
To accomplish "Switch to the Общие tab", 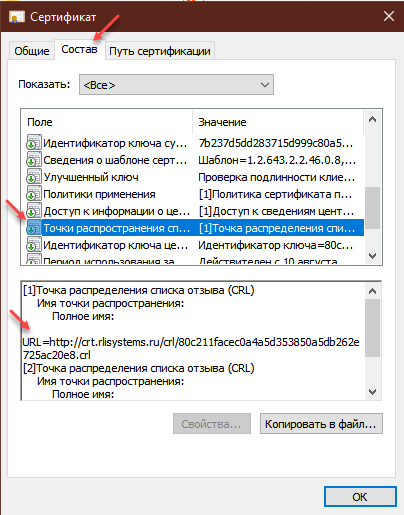I will coord(32,51).
